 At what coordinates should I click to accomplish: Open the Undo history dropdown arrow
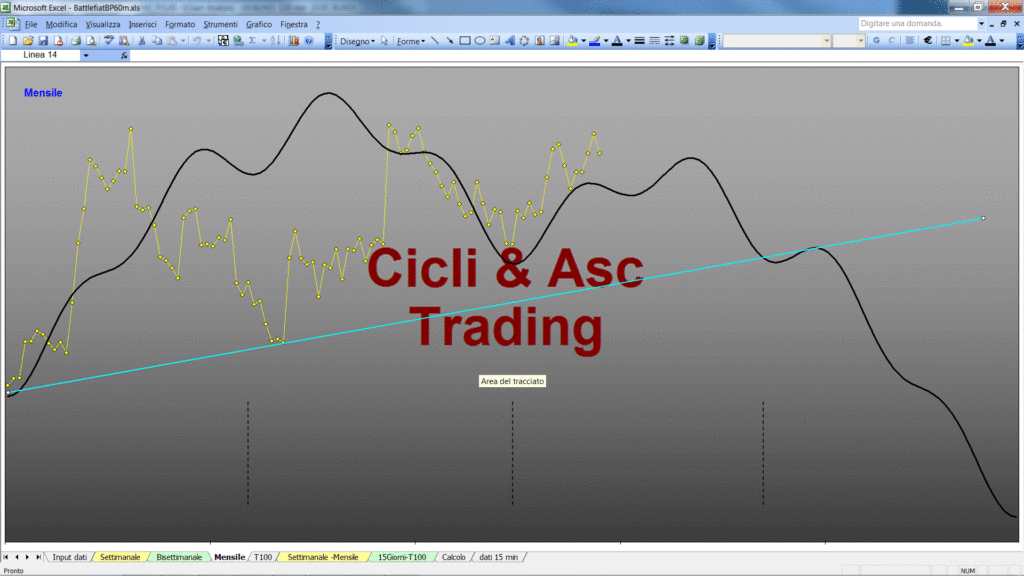click(208, 40)
